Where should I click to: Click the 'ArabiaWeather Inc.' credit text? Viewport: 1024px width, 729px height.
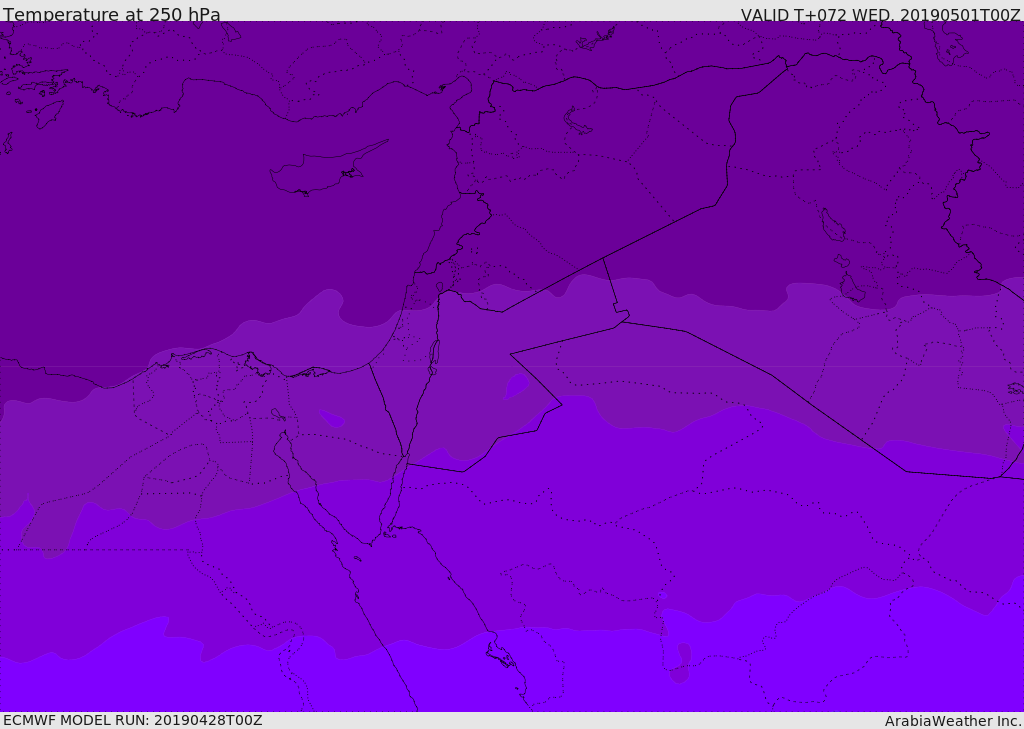click(953, 721)
